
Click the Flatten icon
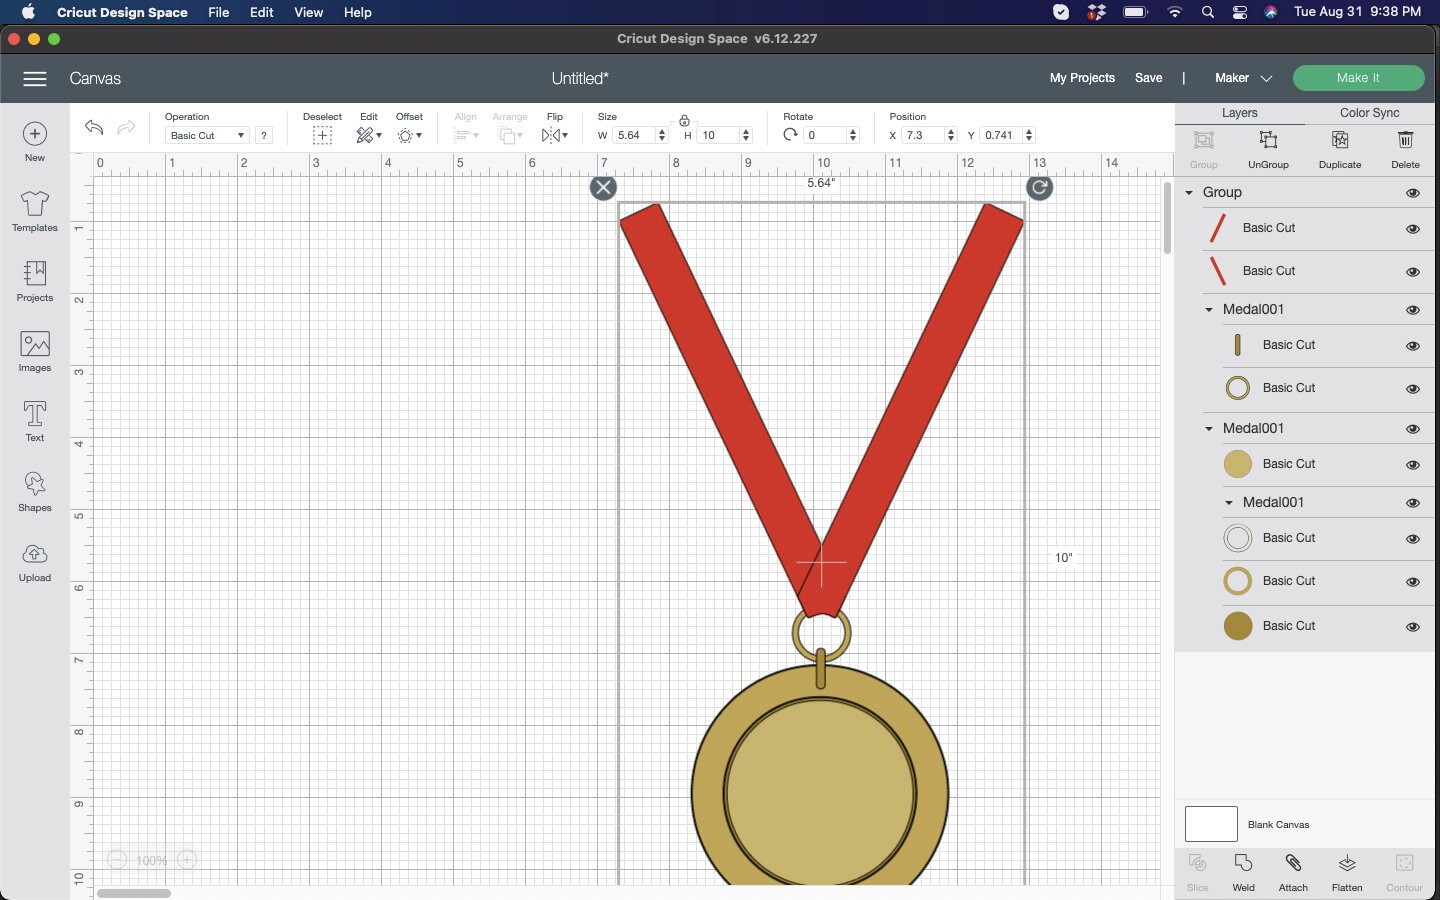[1345, 871]
